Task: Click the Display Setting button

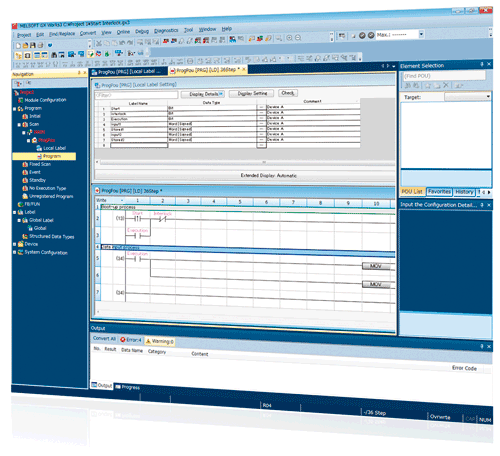Action: [252, 94]
